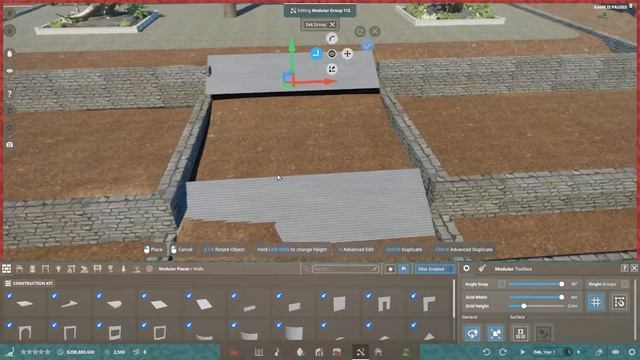The height and width of the screenshot is (360, 640).
Task: Toggle the Single Groups checkbox
Action: click(624, 284)
